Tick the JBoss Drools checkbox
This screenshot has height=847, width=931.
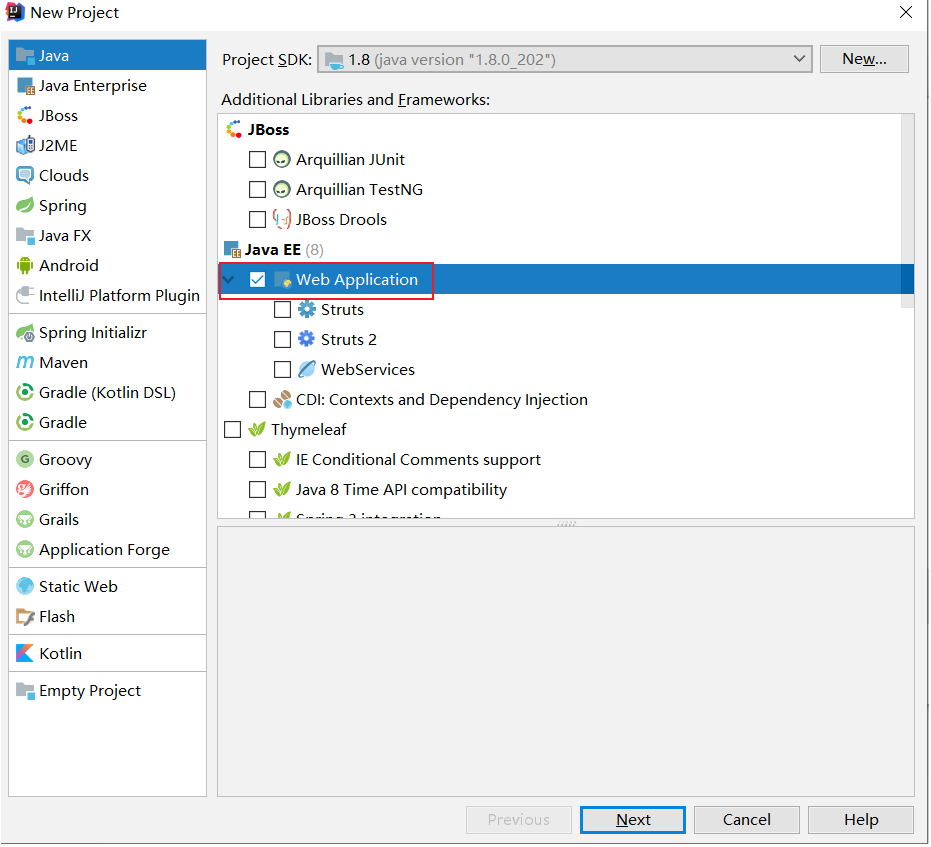coord(258,220)
